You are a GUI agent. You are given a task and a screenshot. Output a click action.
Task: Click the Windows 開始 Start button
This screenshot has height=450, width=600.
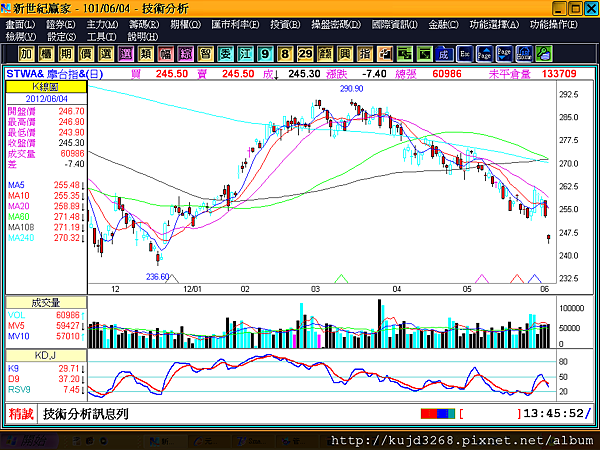[29, 441]
